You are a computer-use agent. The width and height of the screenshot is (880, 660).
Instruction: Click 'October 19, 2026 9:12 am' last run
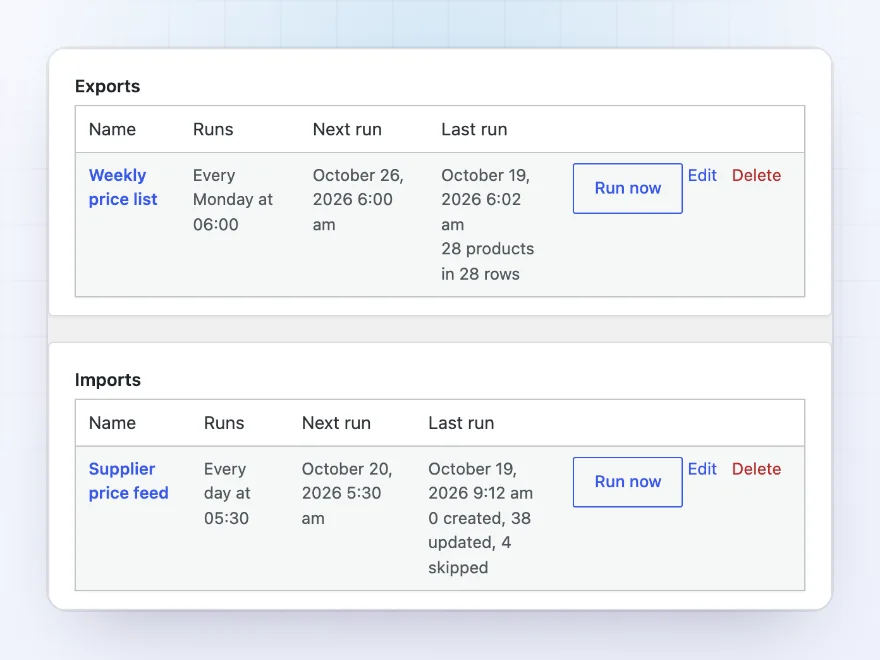pos(480,481)
